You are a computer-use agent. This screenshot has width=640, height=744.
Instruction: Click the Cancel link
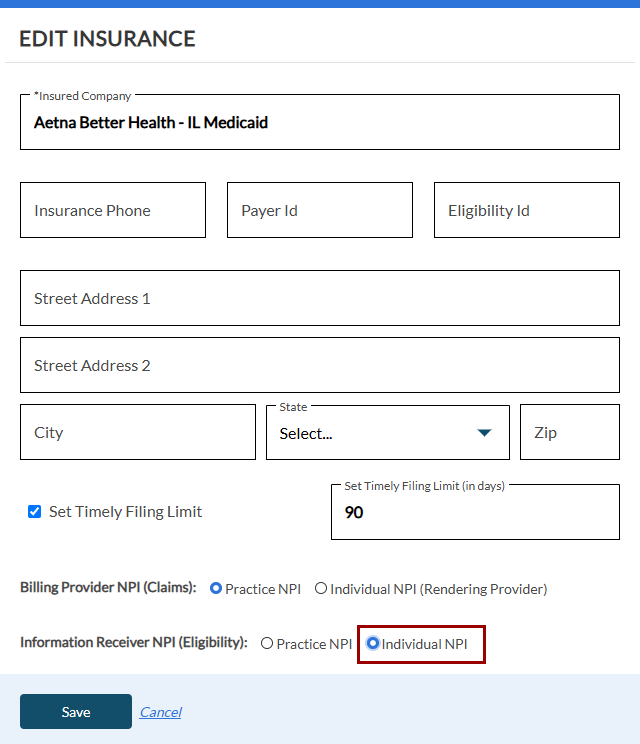[160, 712]
